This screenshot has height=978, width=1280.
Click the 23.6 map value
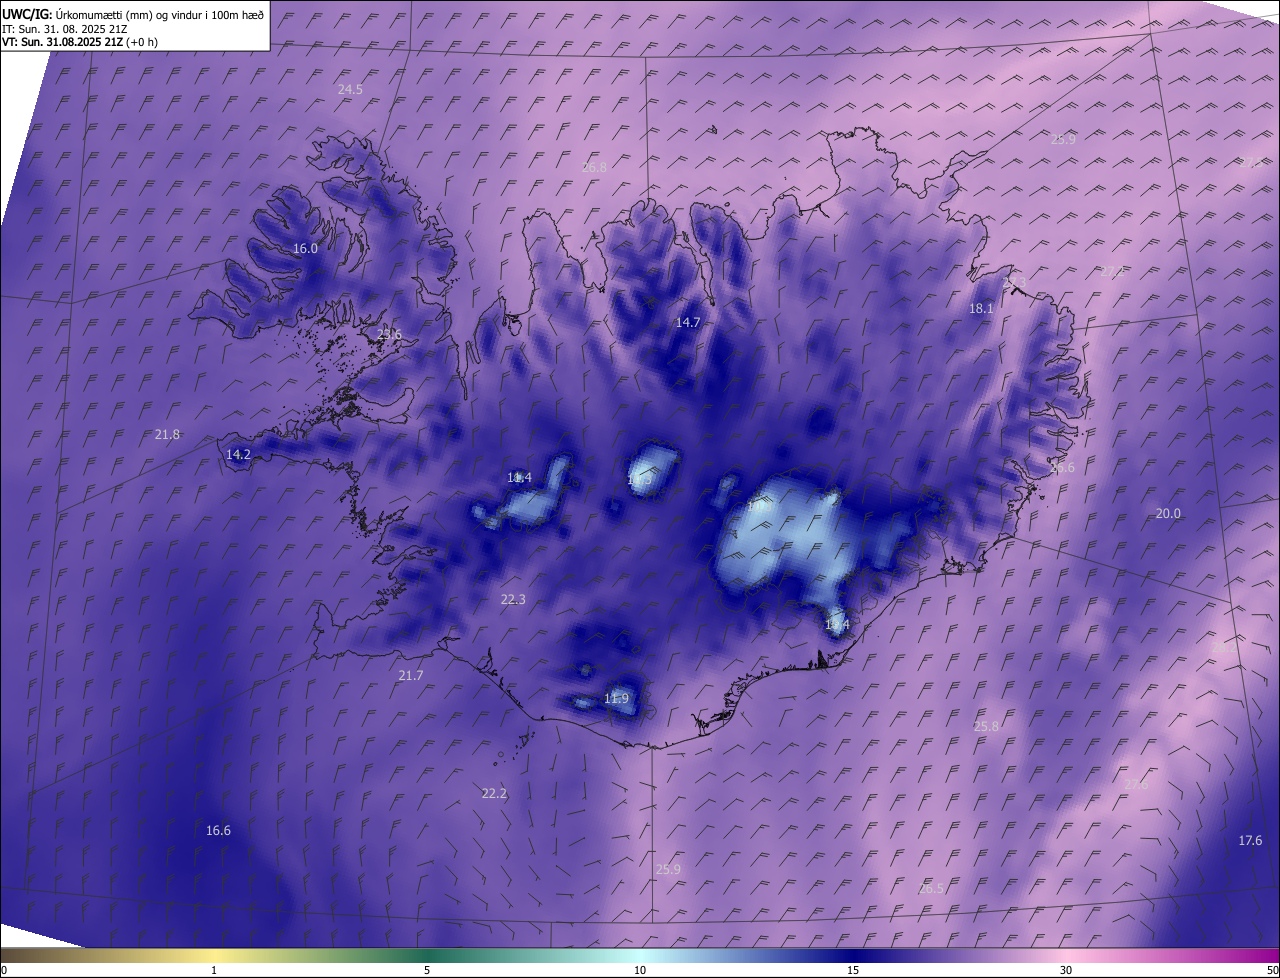coord(388,334)
